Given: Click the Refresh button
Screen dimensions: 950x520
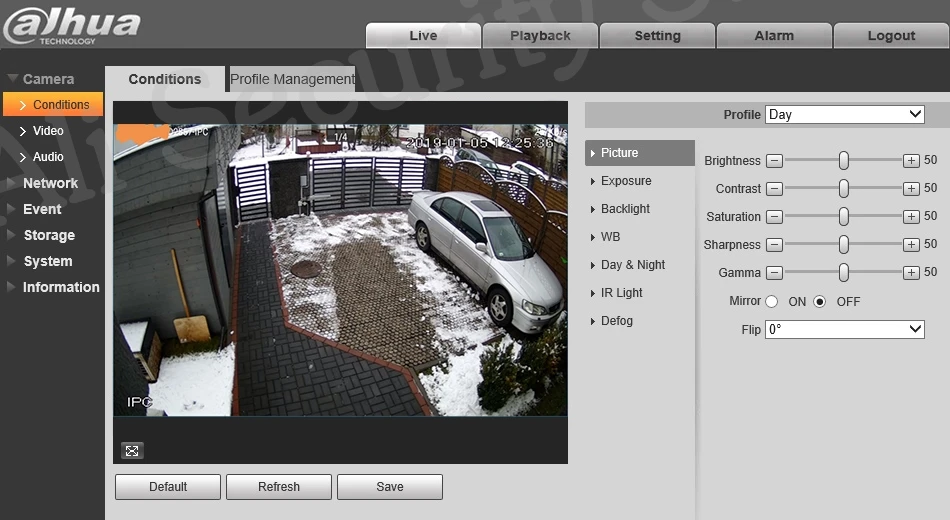Looking at the screenshot, I should tap(279, 487).
